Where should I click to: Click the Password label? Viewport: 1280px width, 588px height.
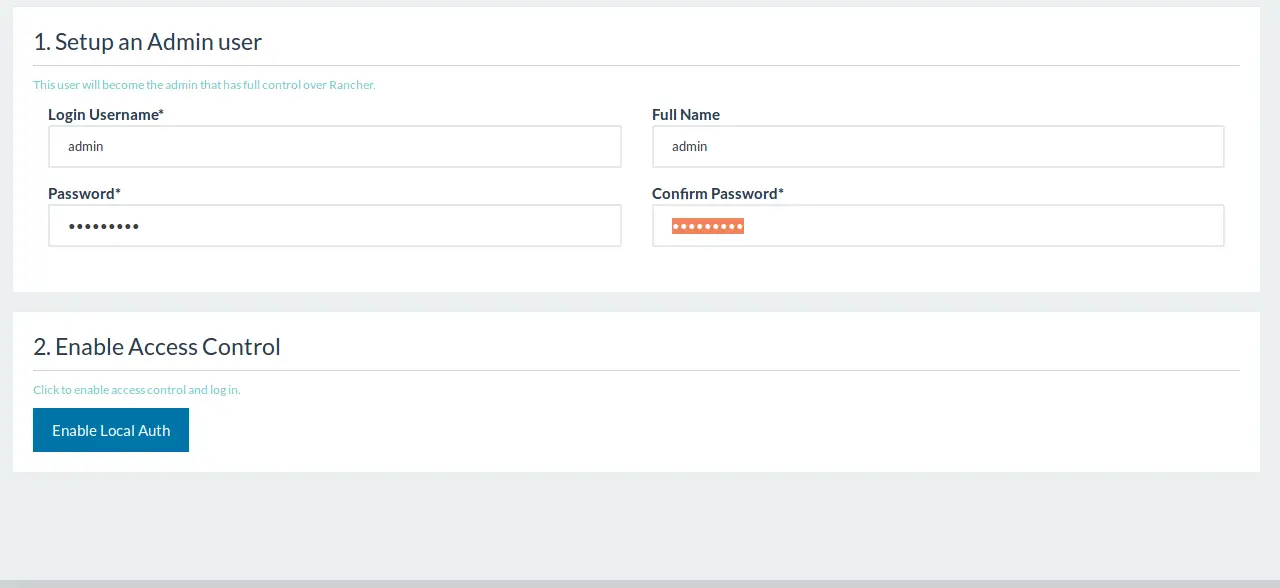click(x=84, y=193)
